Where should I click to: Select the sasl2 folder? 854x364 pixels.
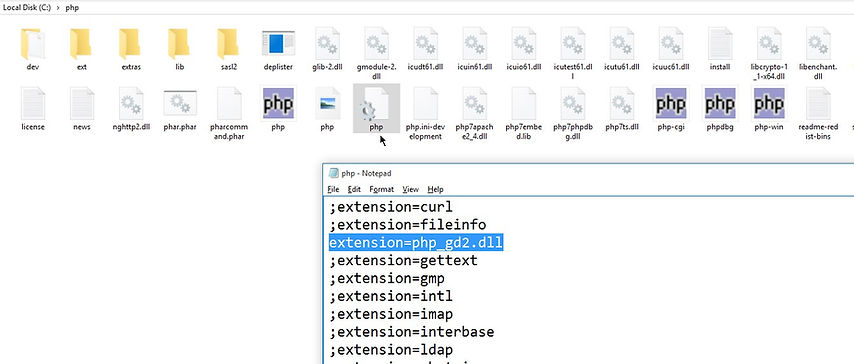229,50
